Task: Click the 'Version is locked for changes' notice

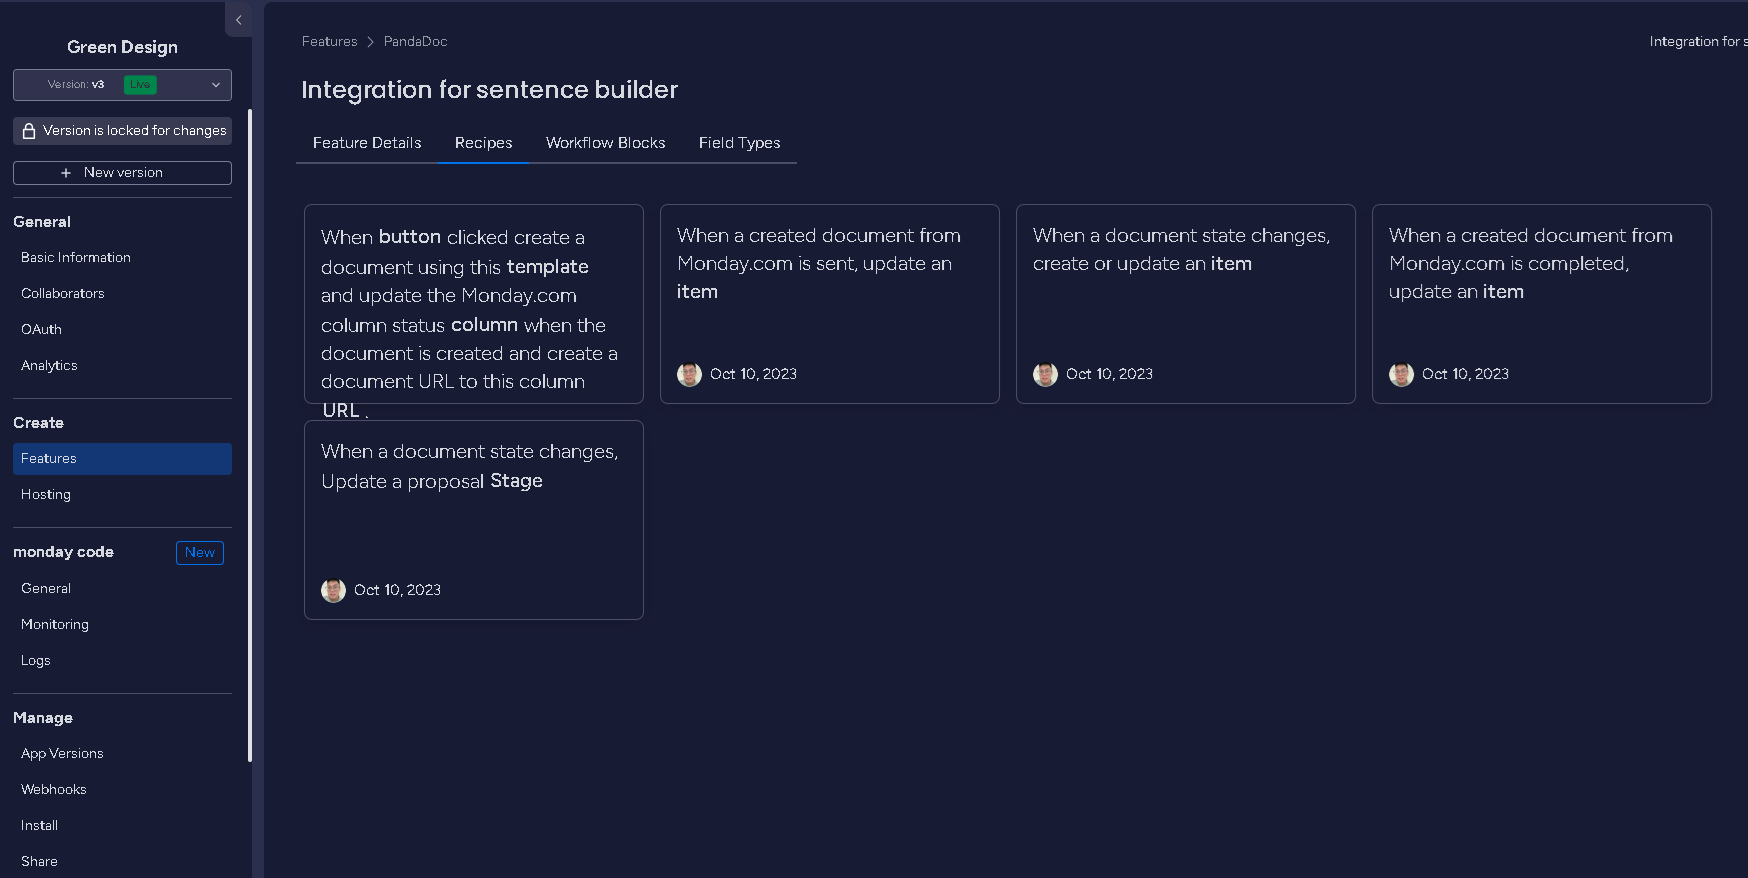Action: [x=122, y=131]
